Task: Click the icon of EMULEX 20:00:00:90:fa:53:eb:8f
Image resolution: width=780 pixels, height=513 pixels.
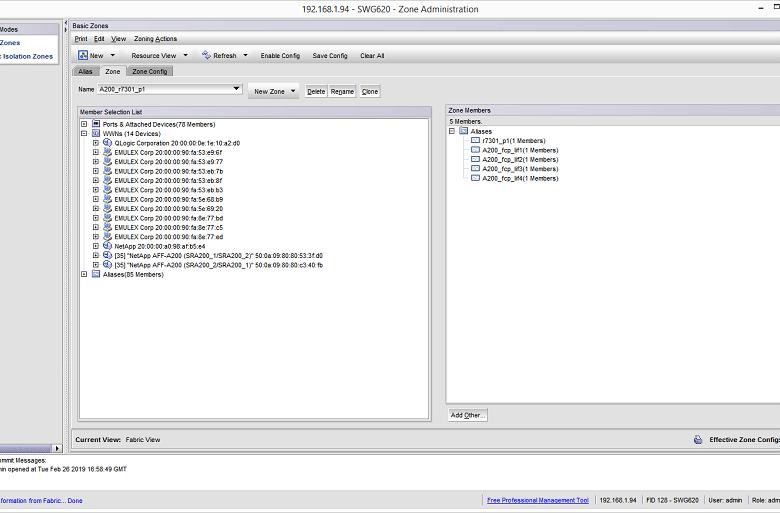Action: 107,181
